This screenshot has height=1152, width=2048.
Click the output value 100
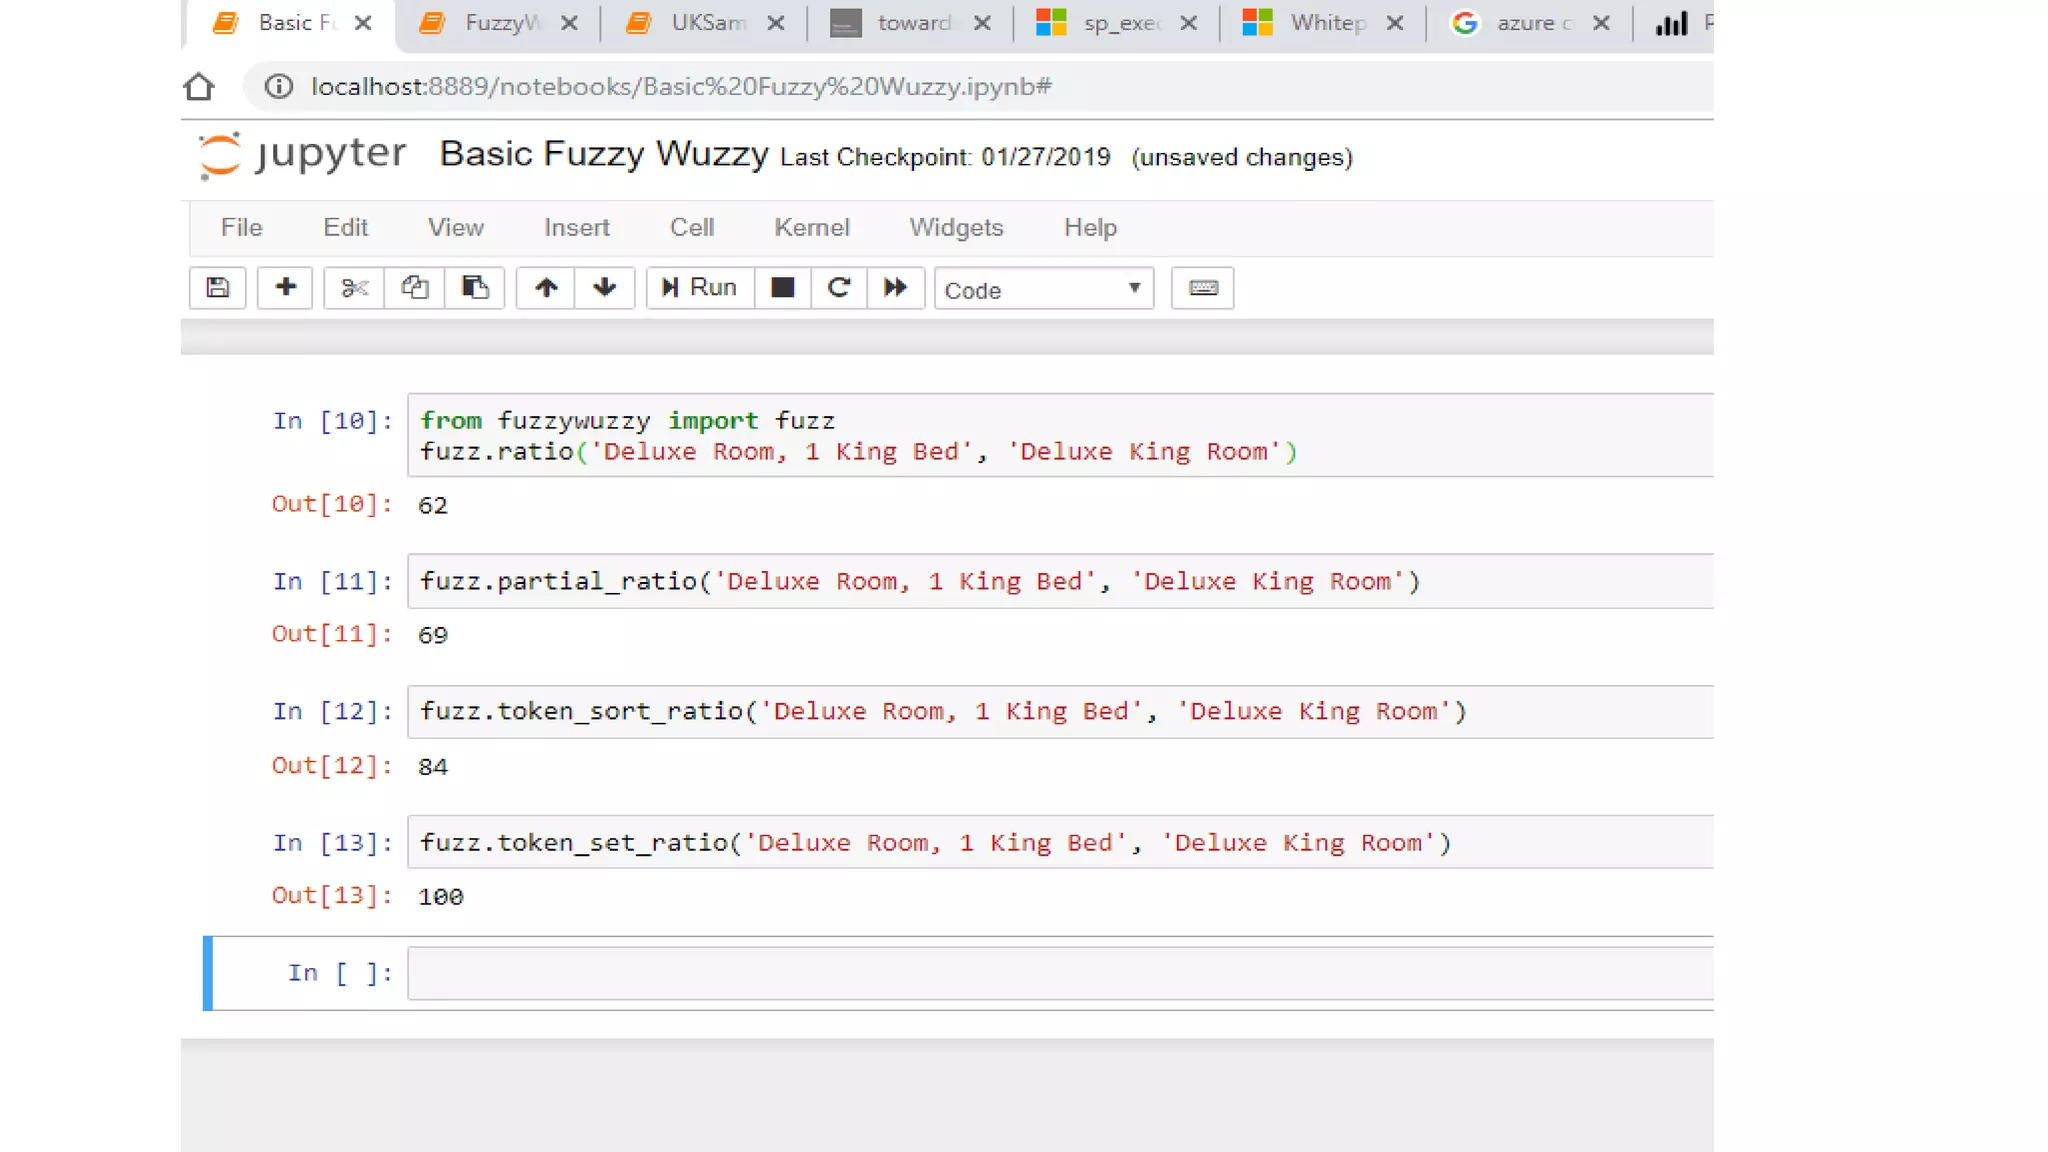[441, 897]
